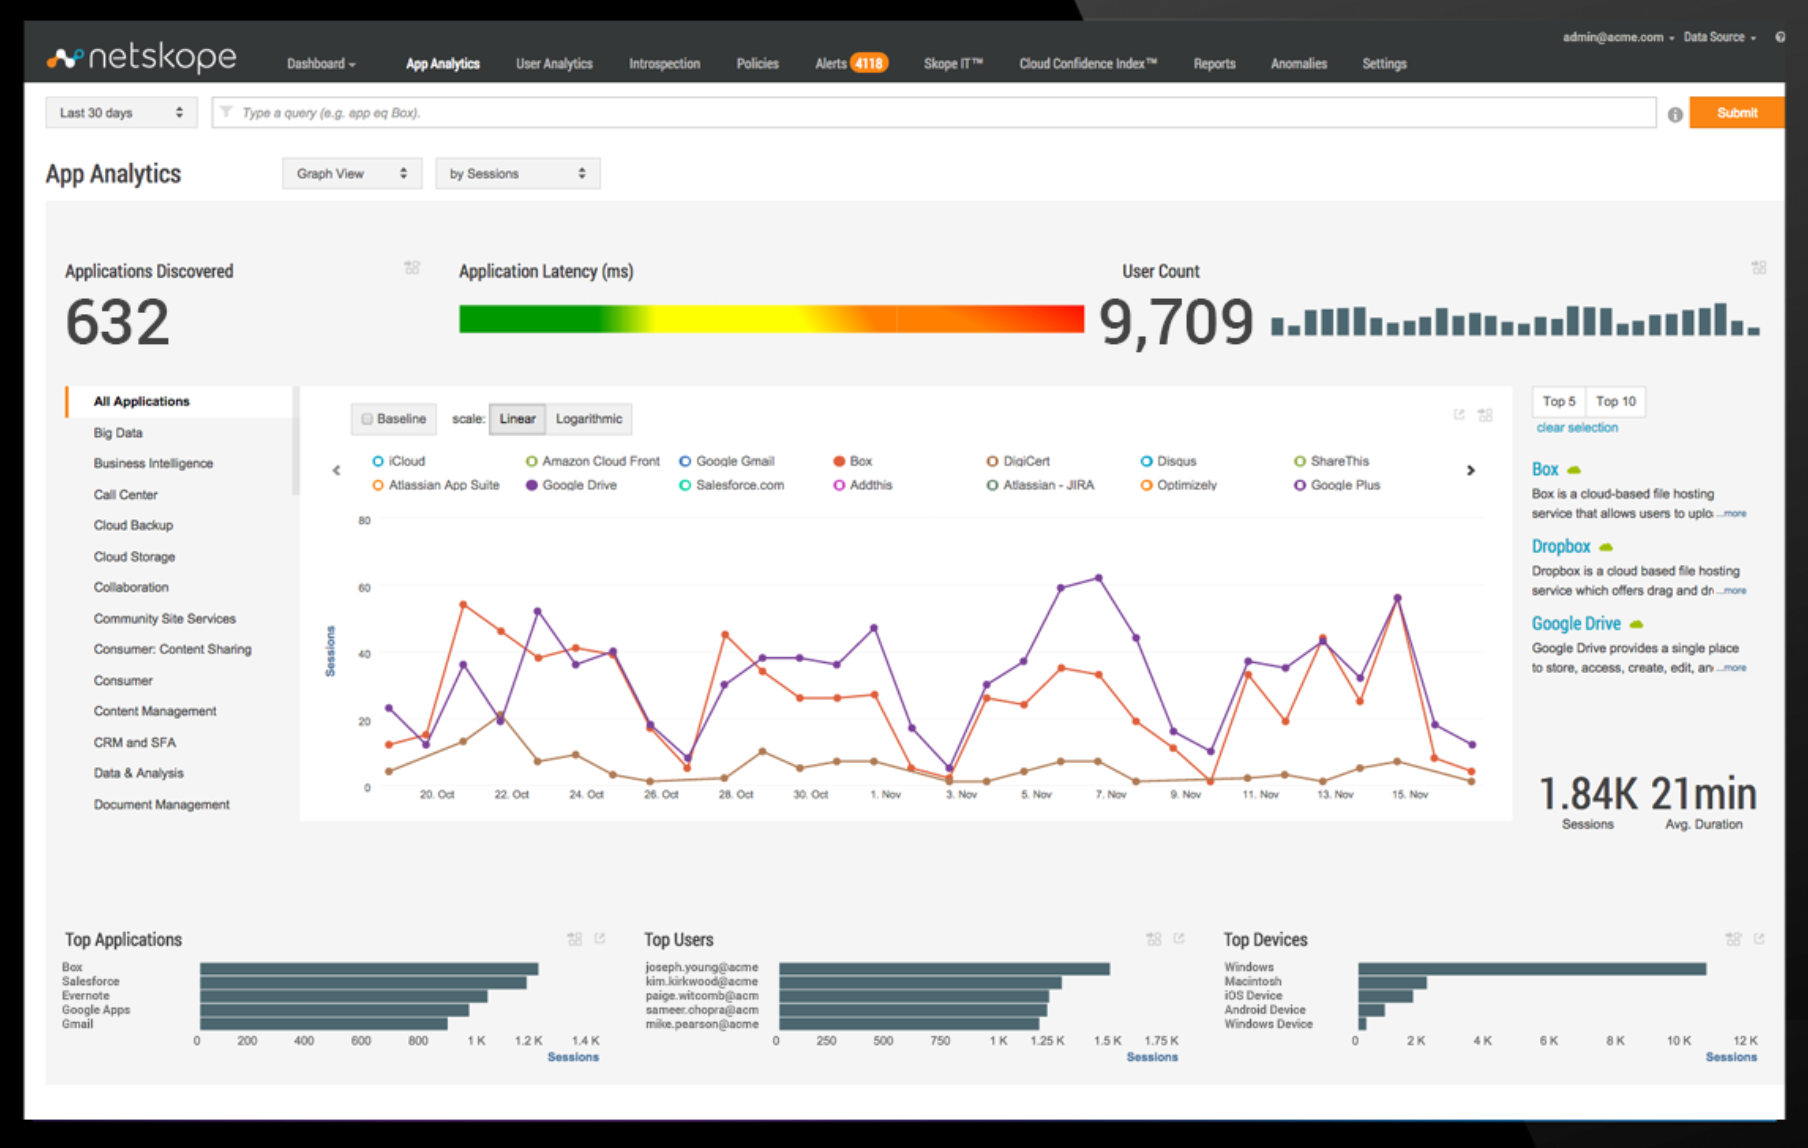Show next legend page with right arrow
1808x1148 pixels.
tap(1470, 470)
